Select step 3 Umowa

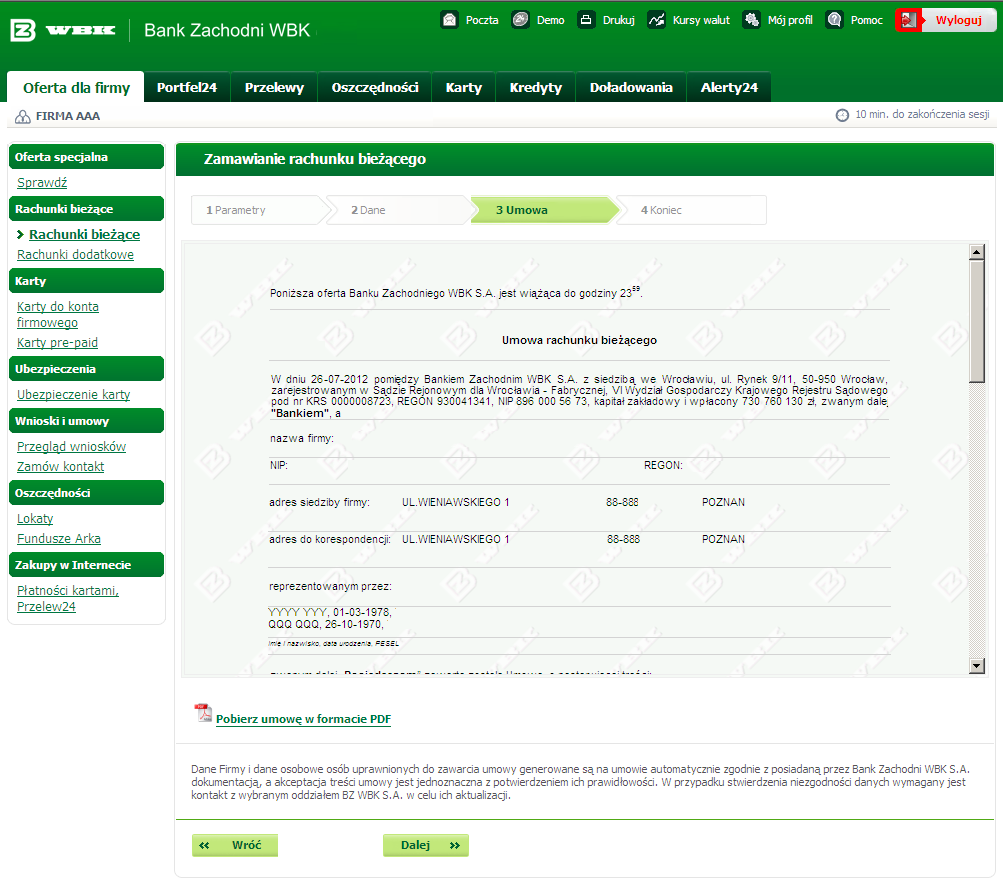click(545, 210)
